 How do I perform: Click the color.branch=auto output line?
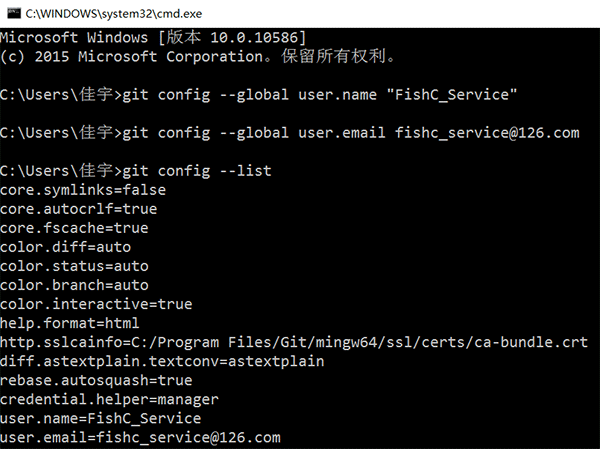tap(74, 284)
